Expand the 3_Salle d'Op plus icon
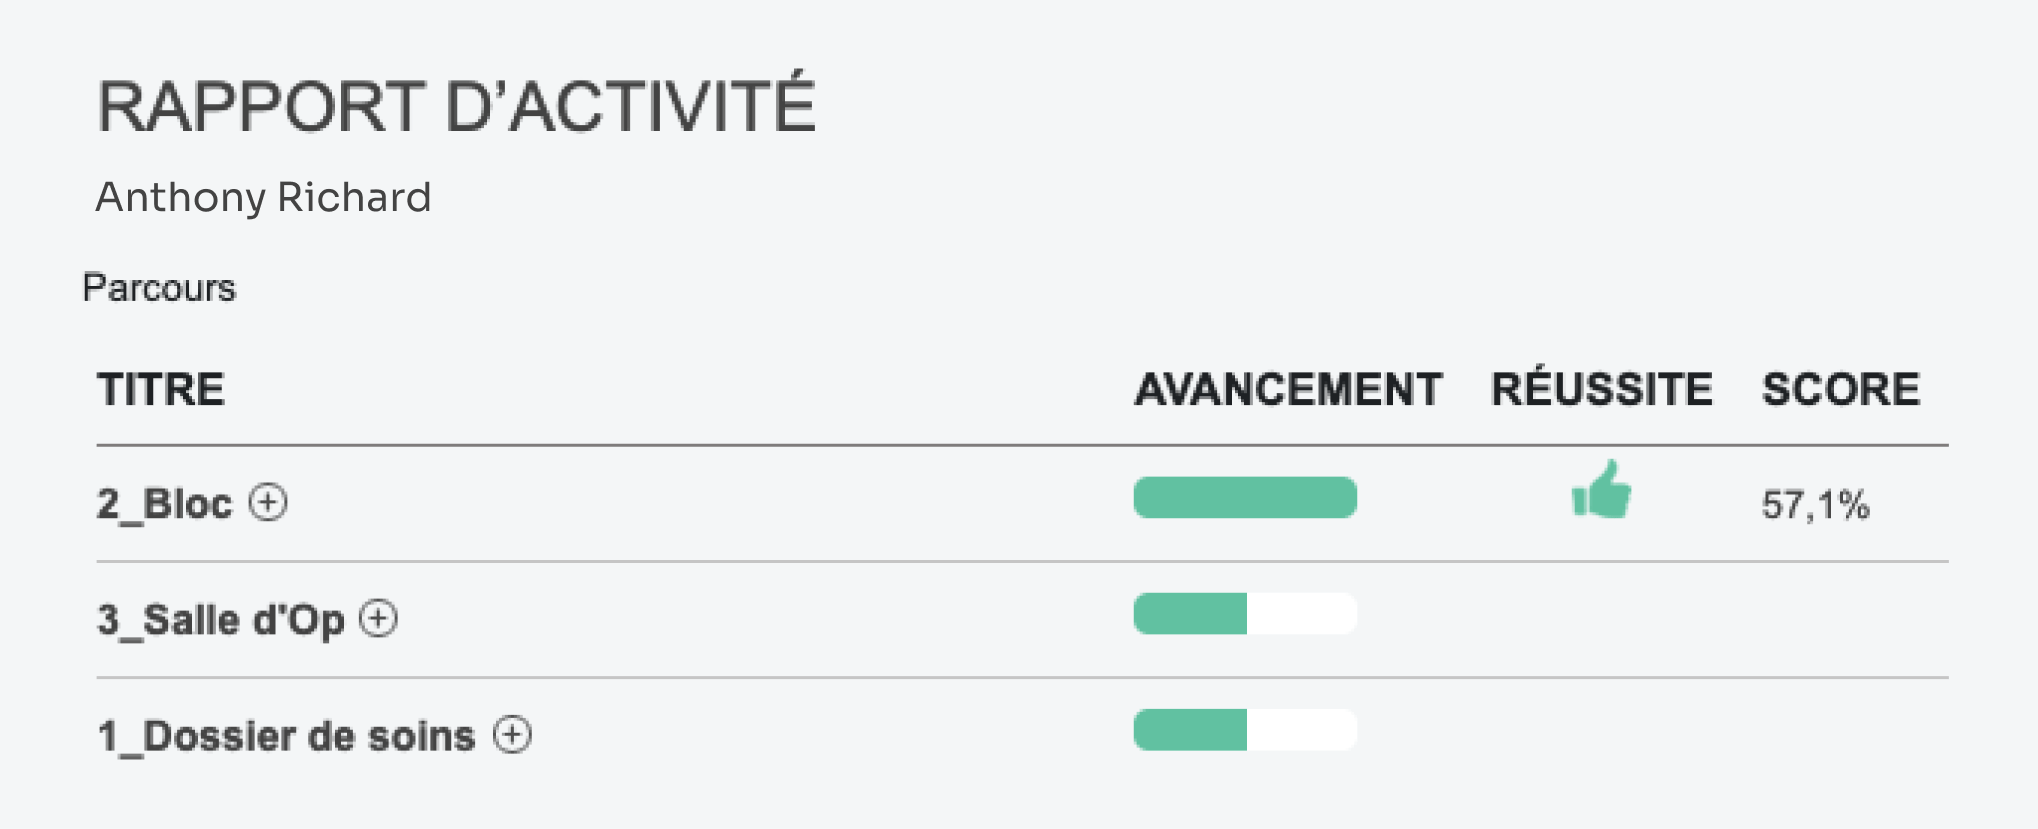This screenshot has width=2038, height=829. pyautogui.click(x=379, y=618)
